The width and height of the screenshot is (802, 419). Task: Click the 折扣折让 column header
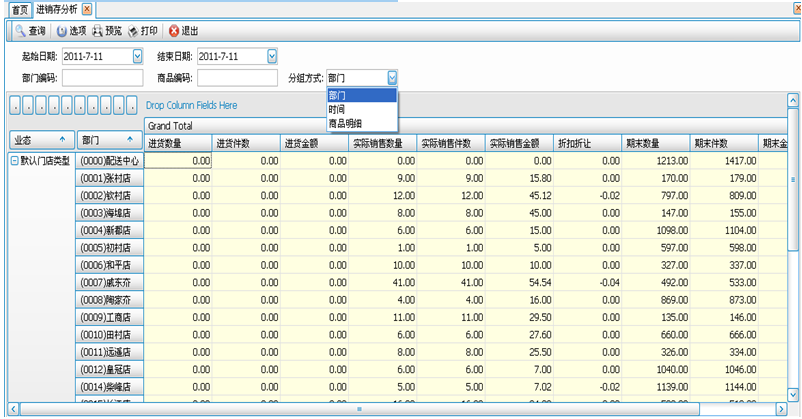point(588,143)
